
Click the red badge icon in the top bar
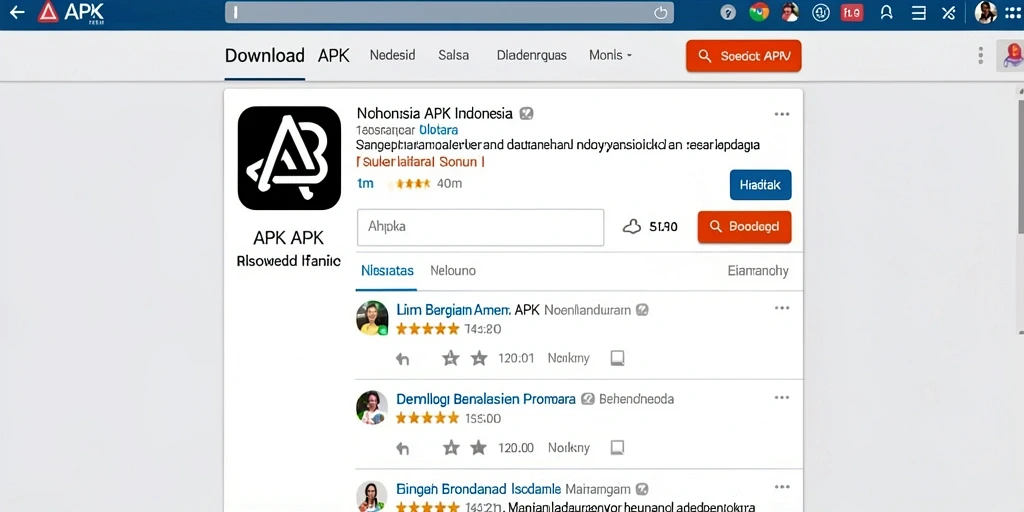852,12
